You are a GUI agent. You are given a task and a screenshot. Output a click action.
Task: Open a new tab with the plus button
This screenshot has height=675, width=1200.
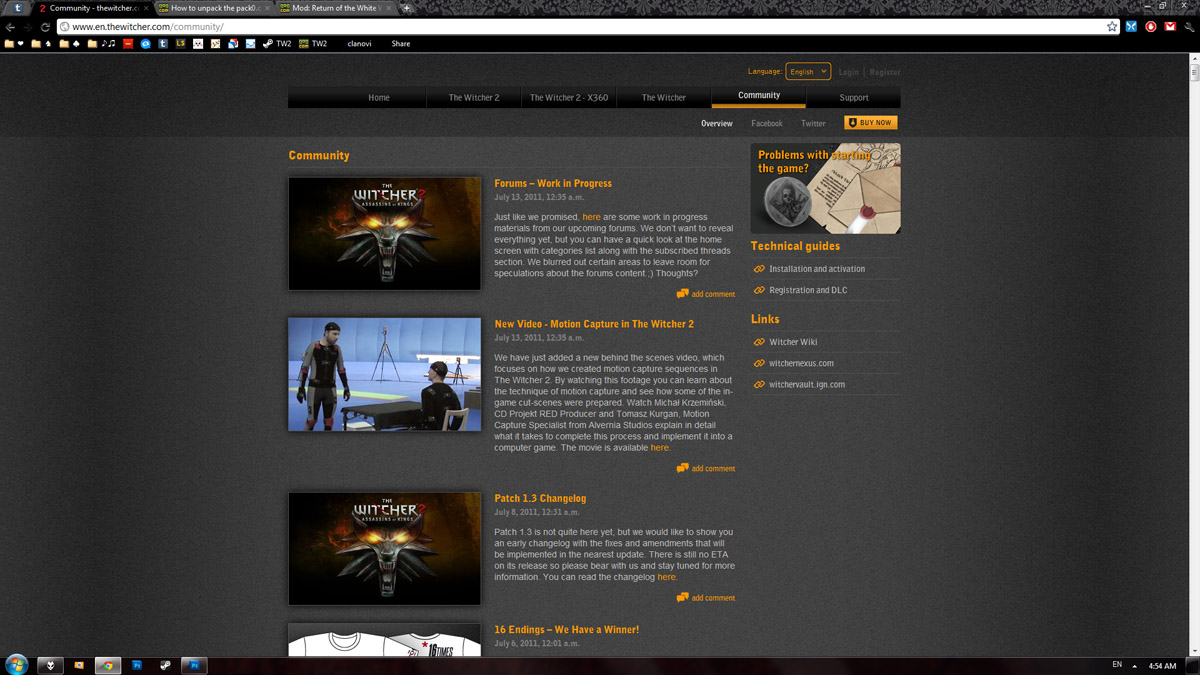coord(406,8)
